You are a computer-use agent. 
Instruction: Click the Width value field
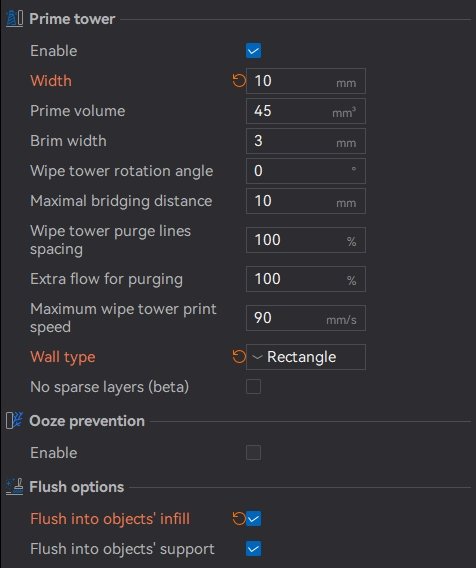(306, 81)
